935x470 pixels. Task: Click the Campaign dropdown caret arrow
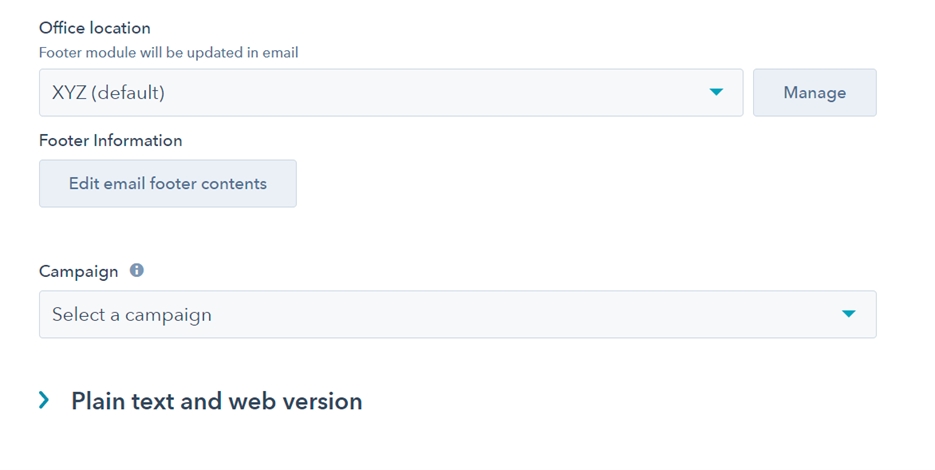pos(849,314)
